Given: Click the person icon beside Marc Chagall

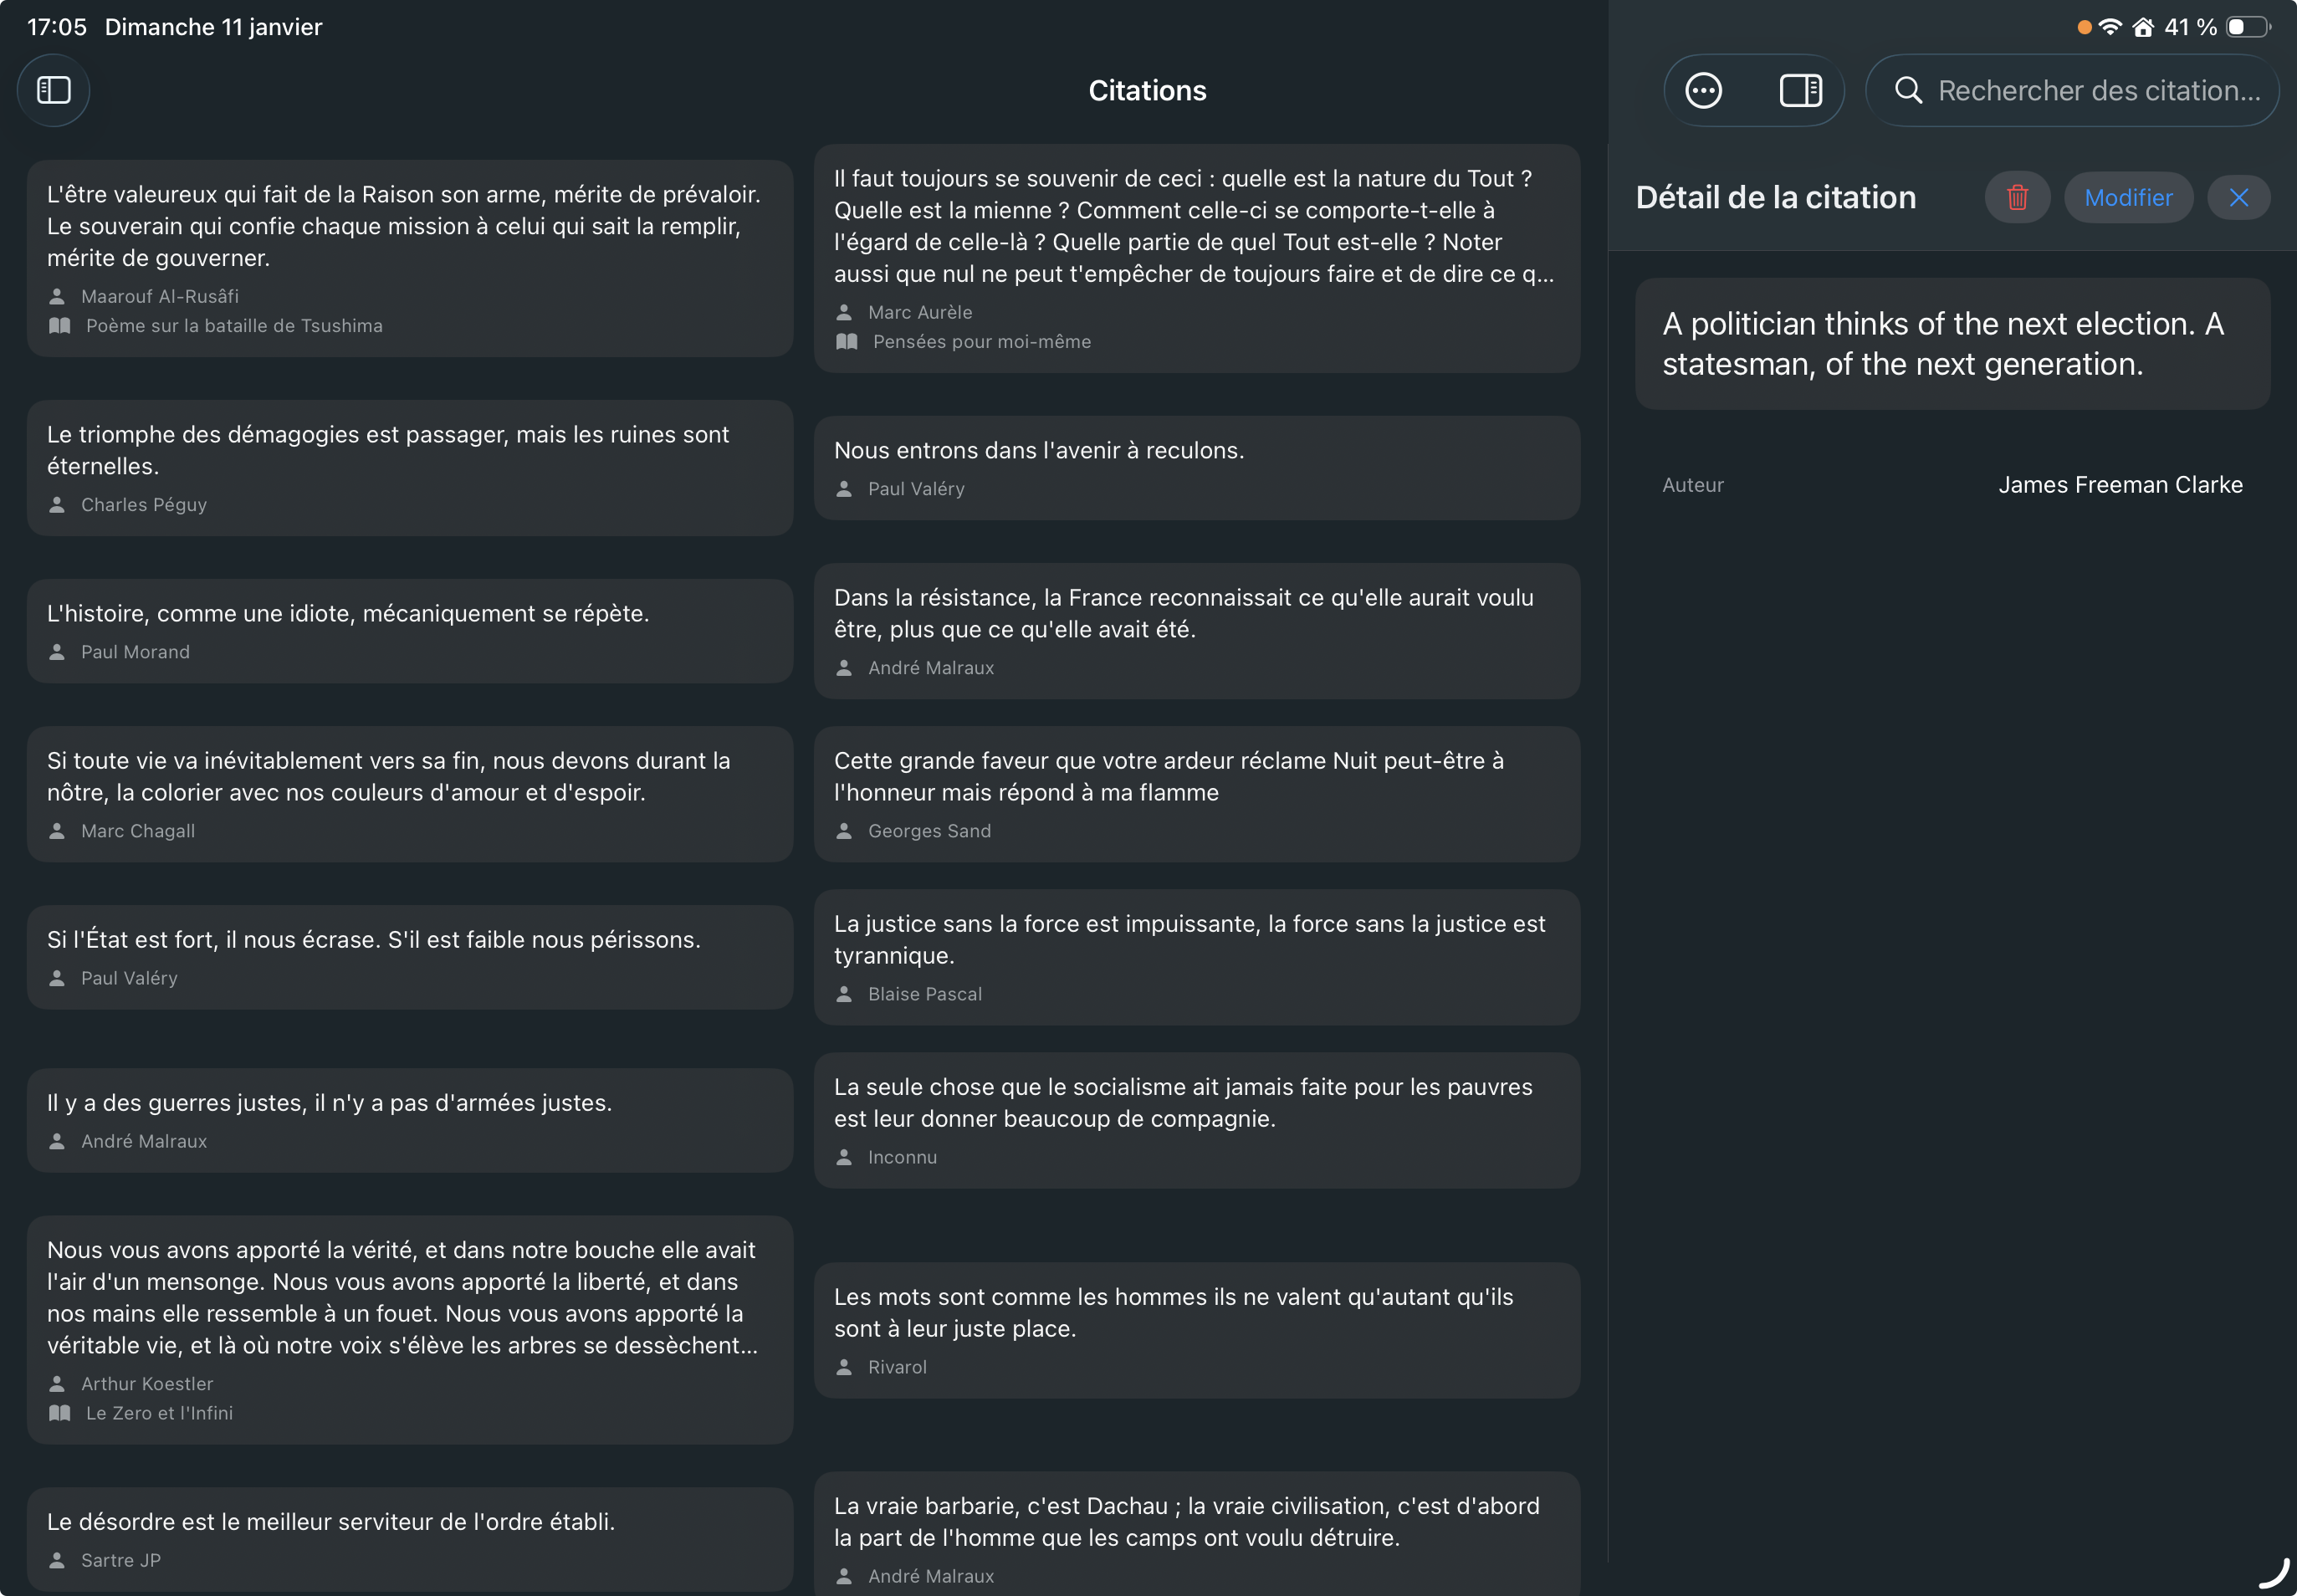Looking at the screenshot, I should (58, 831).
